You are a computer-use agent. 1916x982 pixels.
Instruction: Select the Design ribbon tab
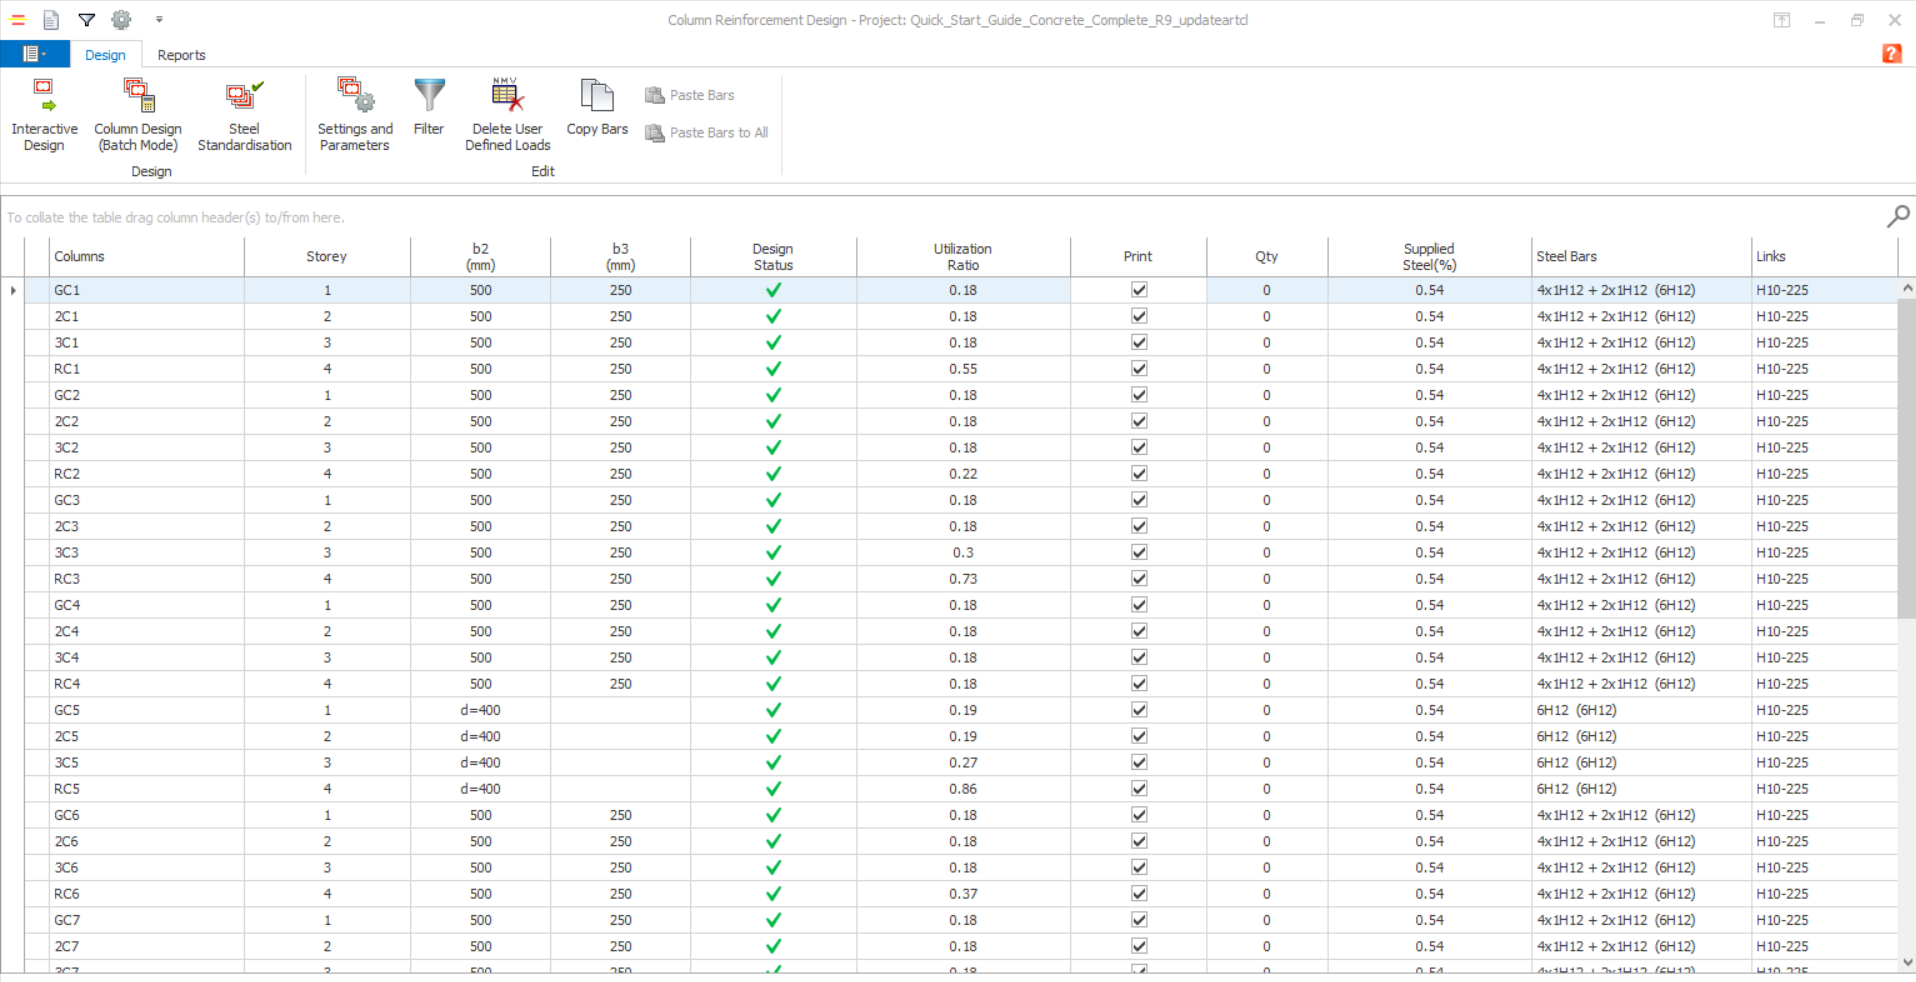pos(105,55)
